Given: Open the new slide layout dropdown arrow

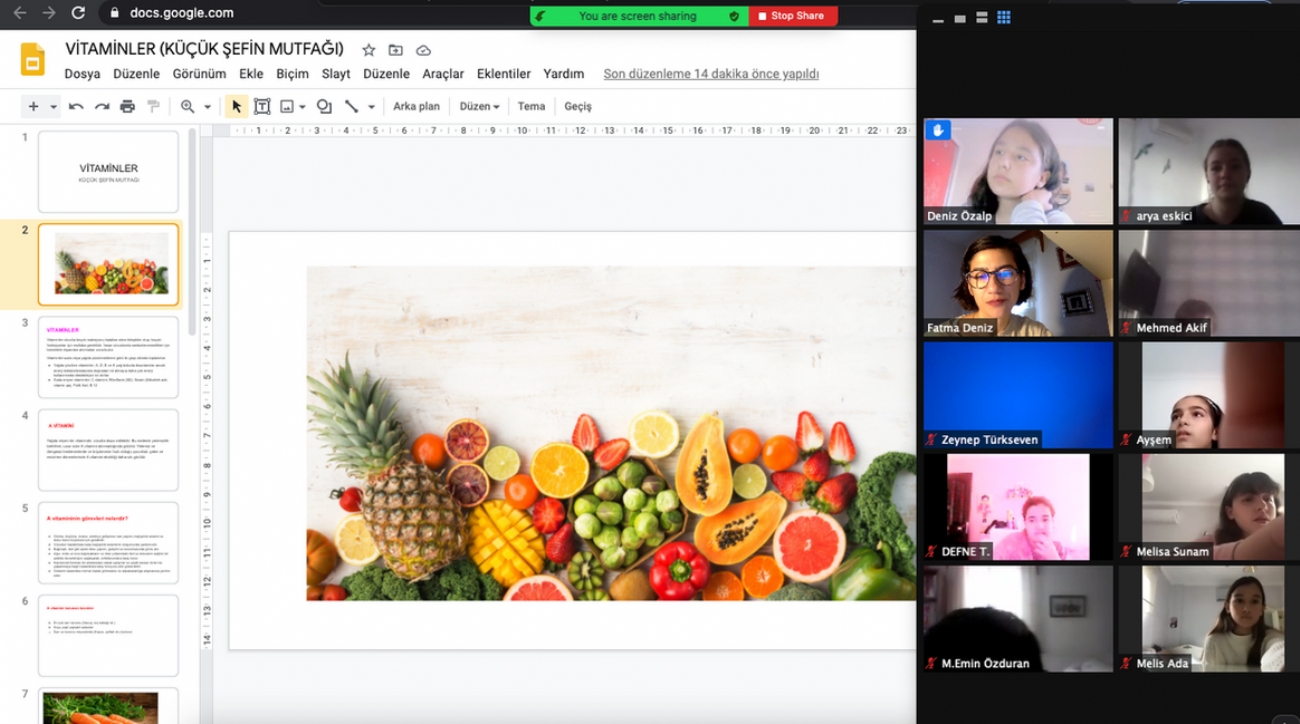Looking at the screenshot, I should (53, 106).
